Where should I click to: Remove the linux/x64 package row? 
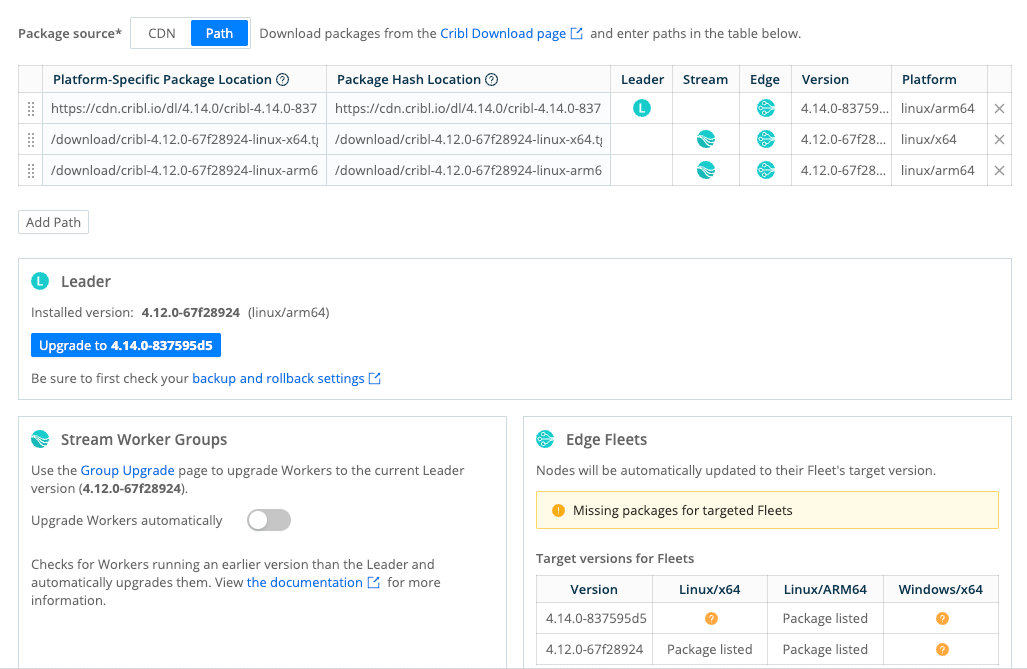click(999, 140)
